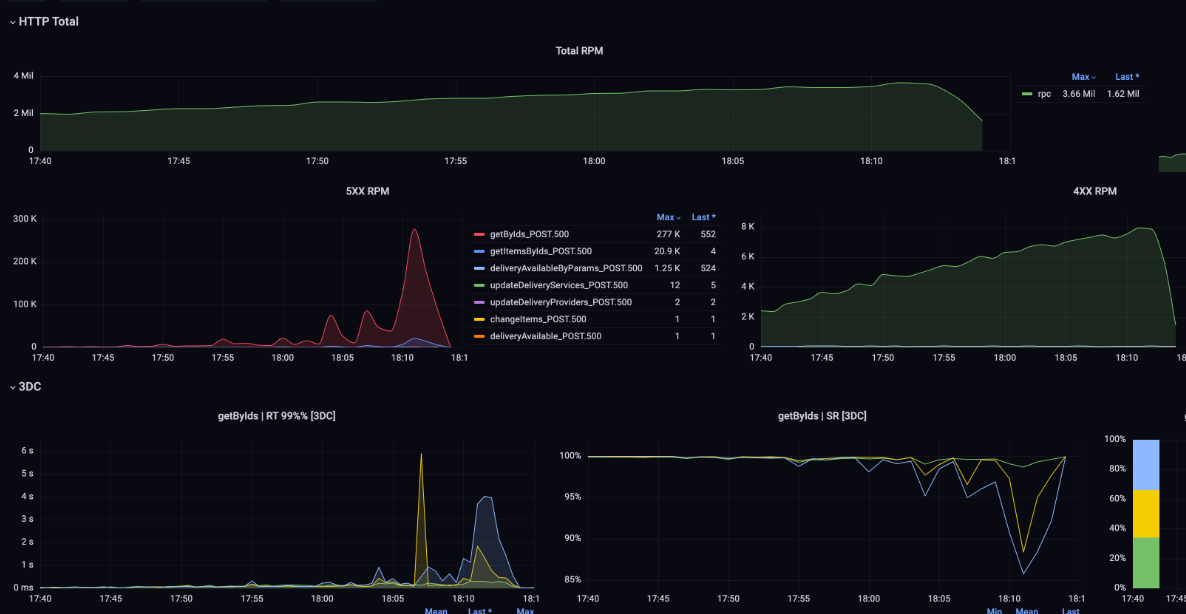The image size is (1186, 614).
Task: Click yellow changeItems_POST.500 color marker
Action: click(x=479, y=319)
